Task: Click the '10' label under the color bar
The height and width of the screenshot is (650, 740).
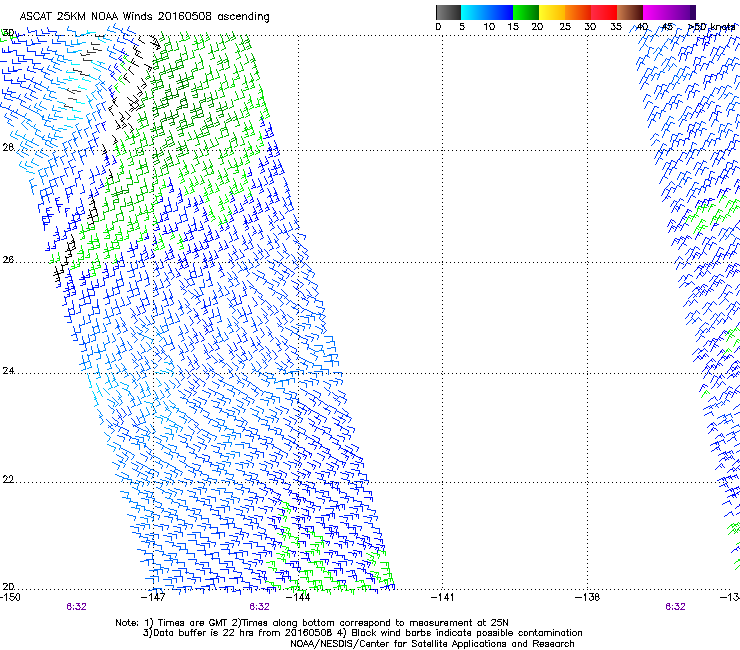Action: 489,27
